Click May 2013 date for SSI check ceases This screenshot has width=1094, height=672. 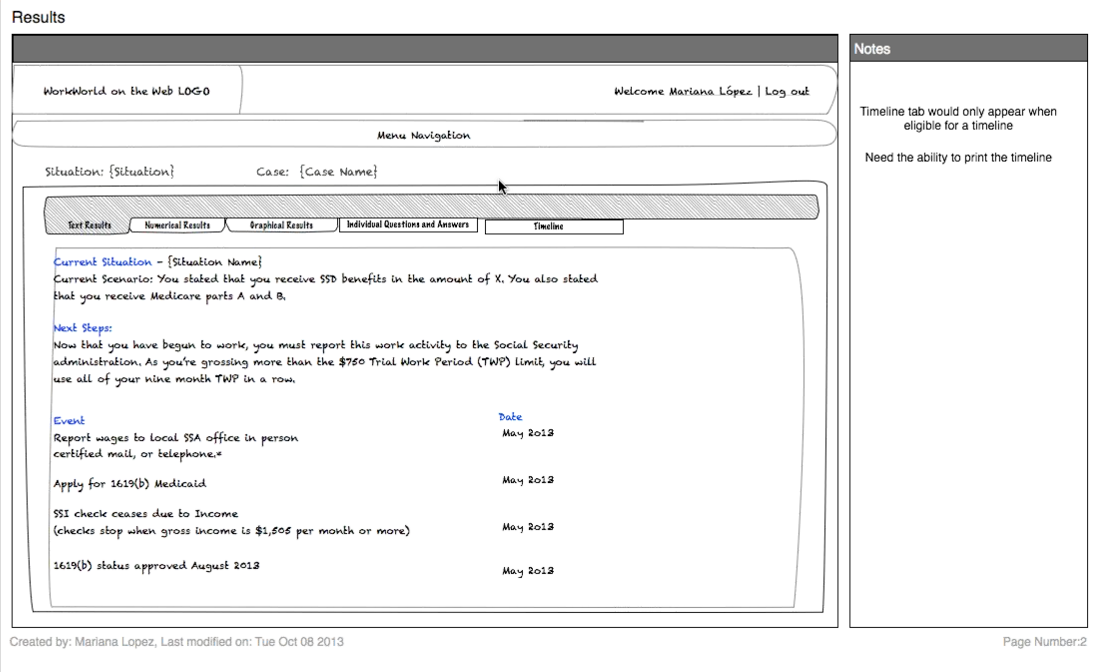[x=528, y=526]
